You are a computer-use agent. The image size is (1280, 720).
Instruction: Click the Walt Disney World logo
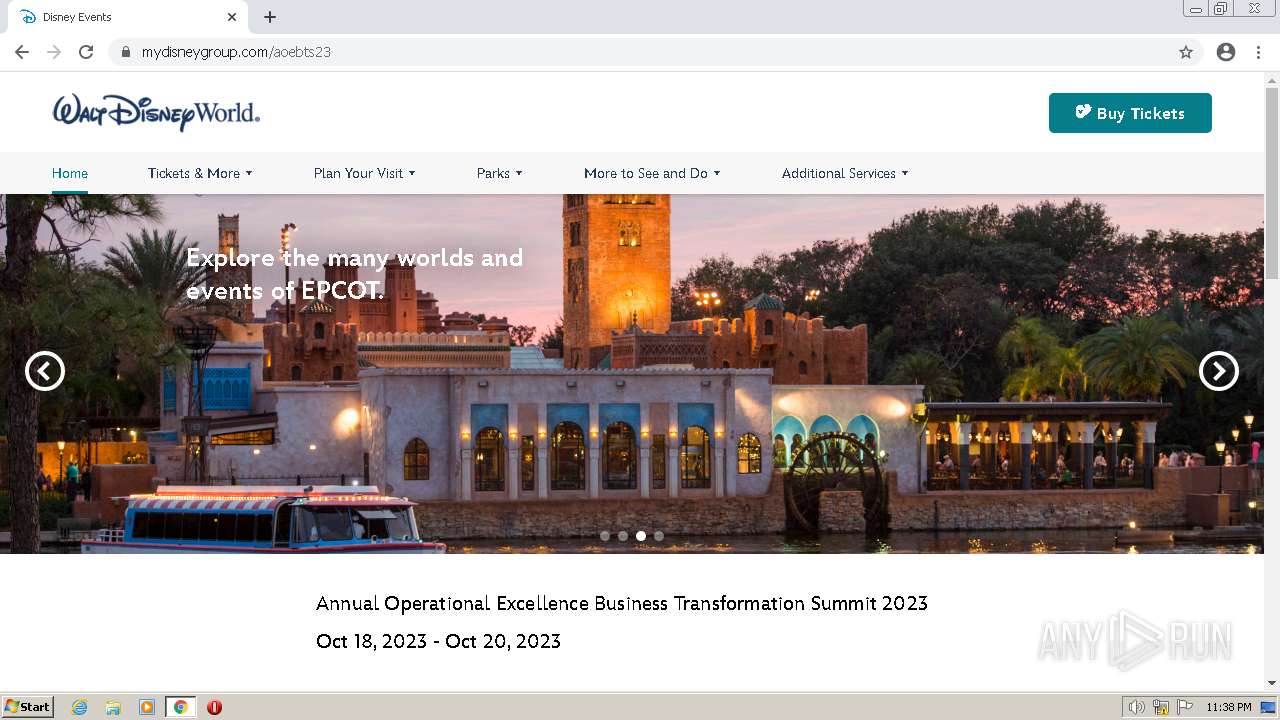coord(157,112)
